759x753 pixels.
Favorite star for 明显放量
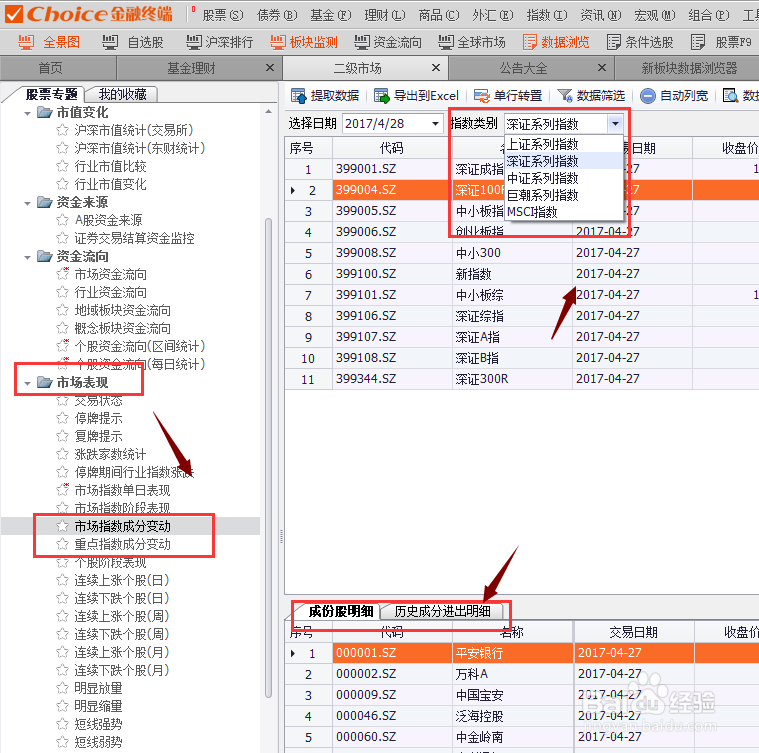click(x=62, y=688)
